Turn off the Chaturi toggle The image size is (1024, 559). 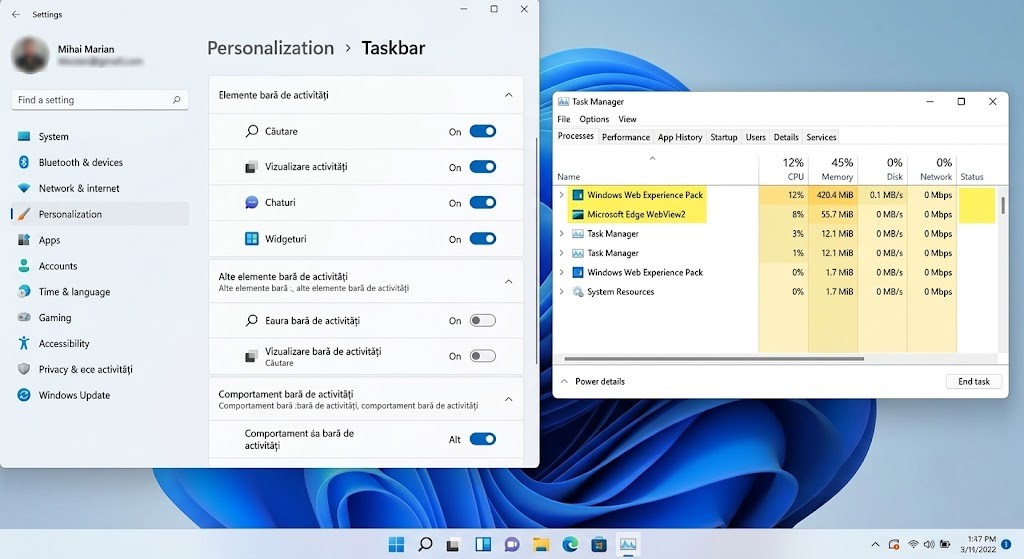click(483, 202)
